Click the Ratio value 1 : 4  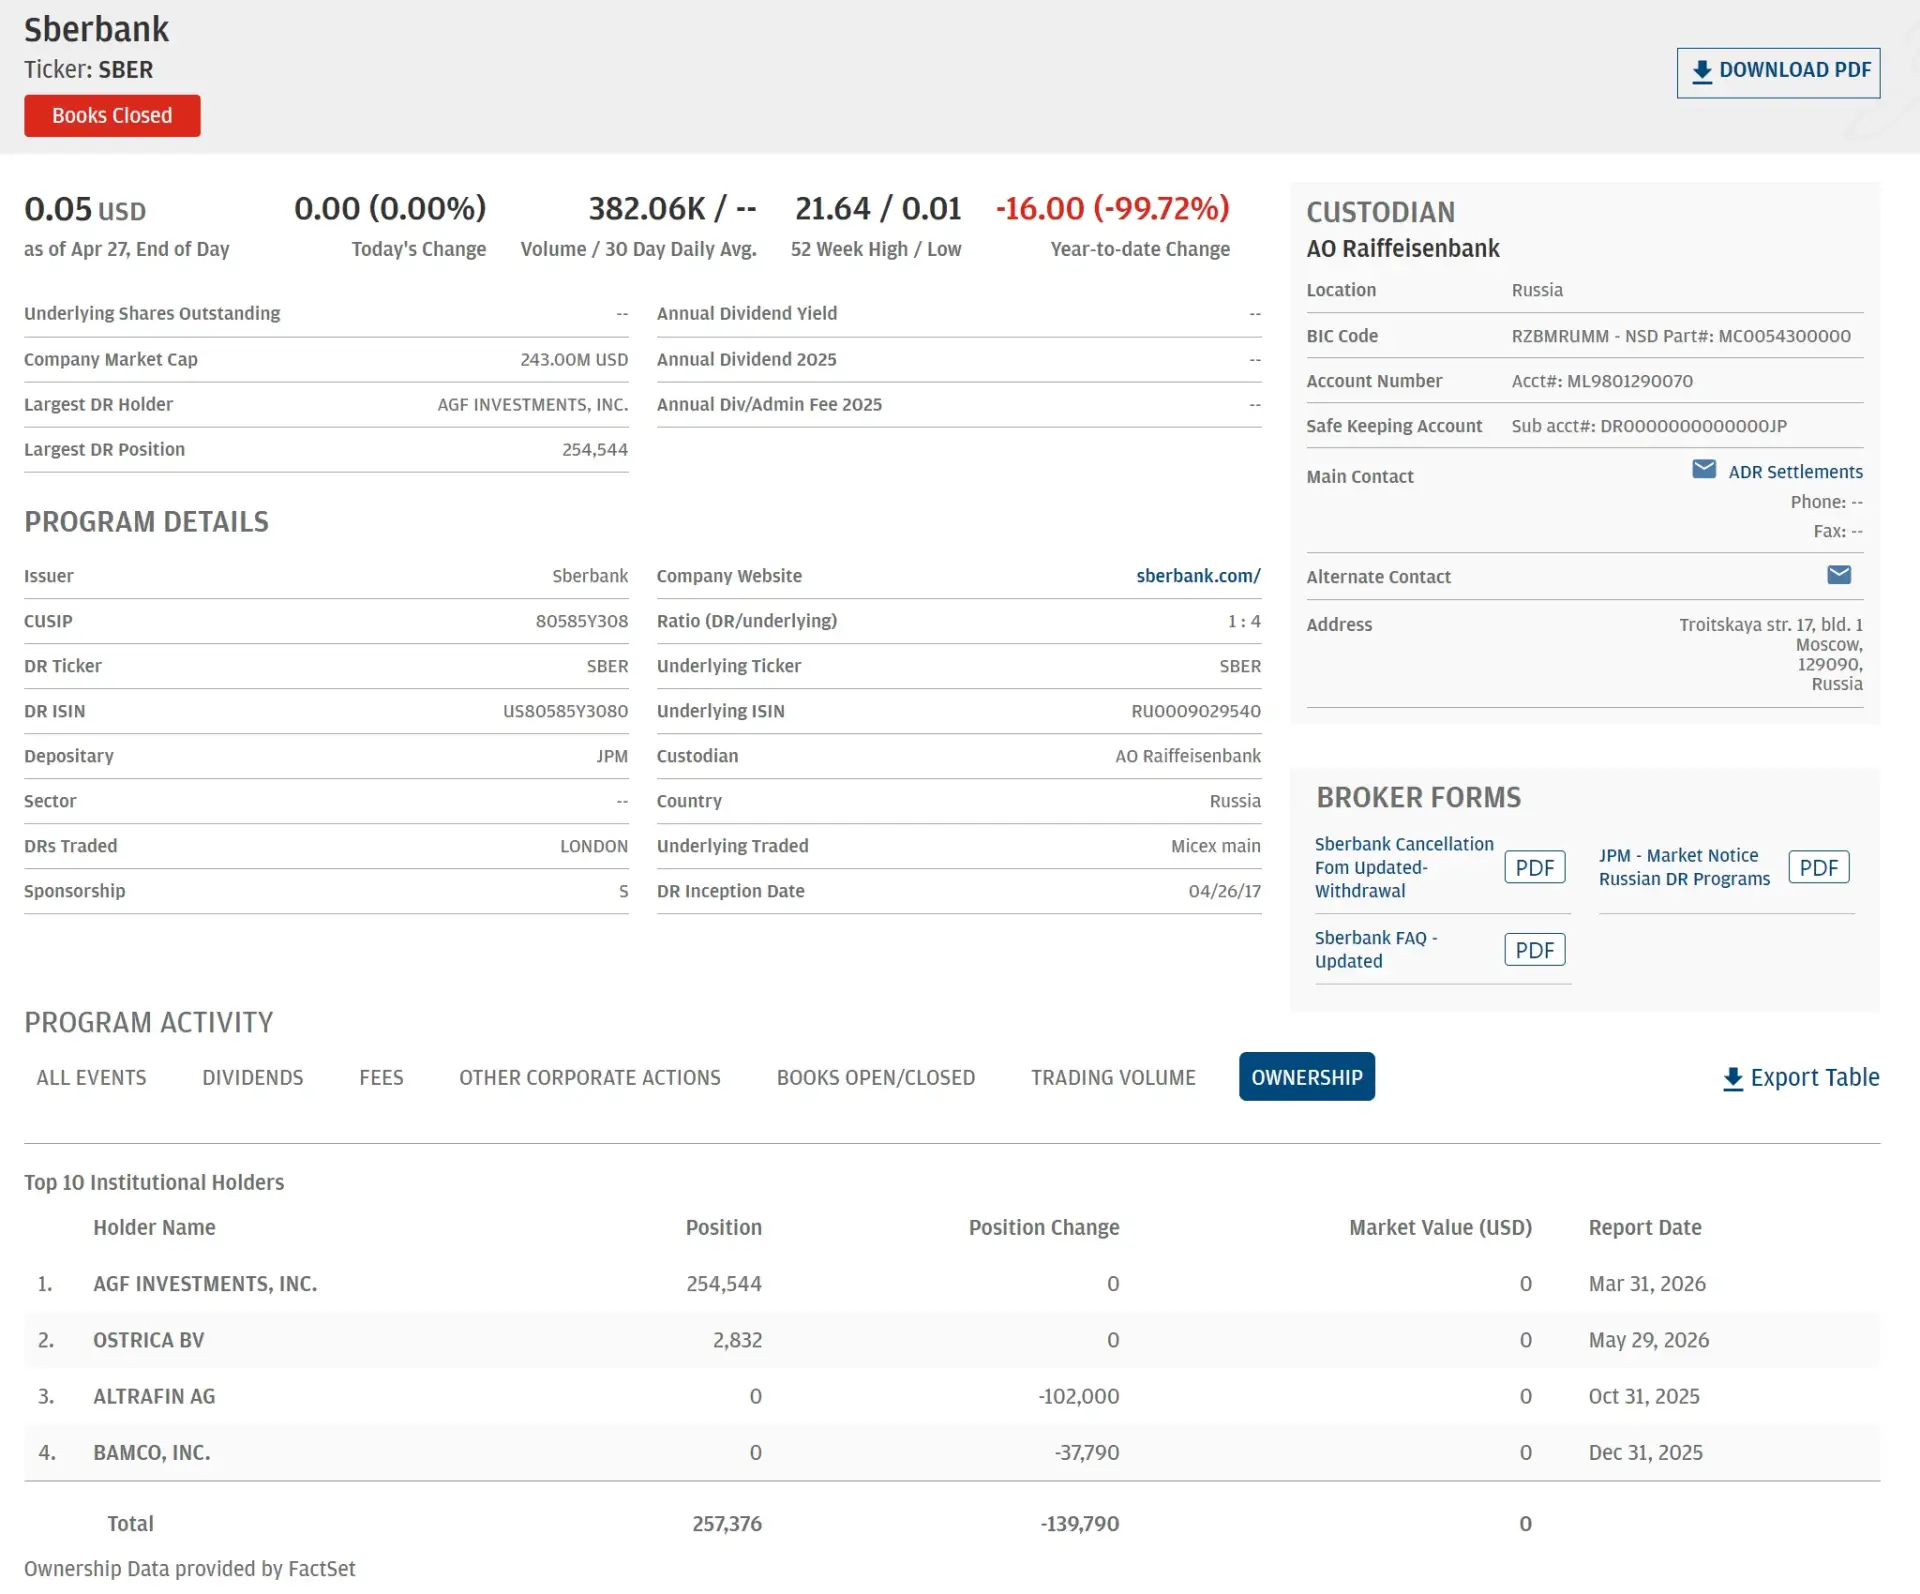pyautogui.click(x=1244, y=621)
